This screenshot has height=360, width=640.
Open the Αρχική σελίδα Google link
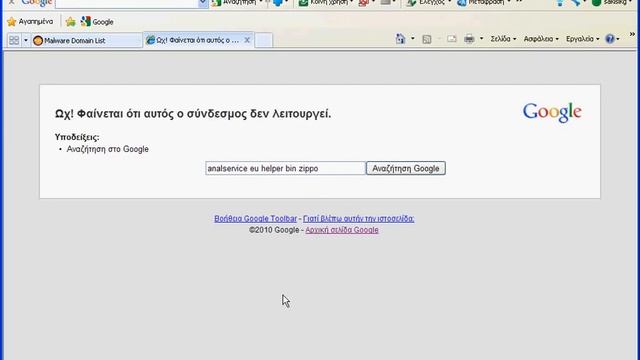[342, 230]
